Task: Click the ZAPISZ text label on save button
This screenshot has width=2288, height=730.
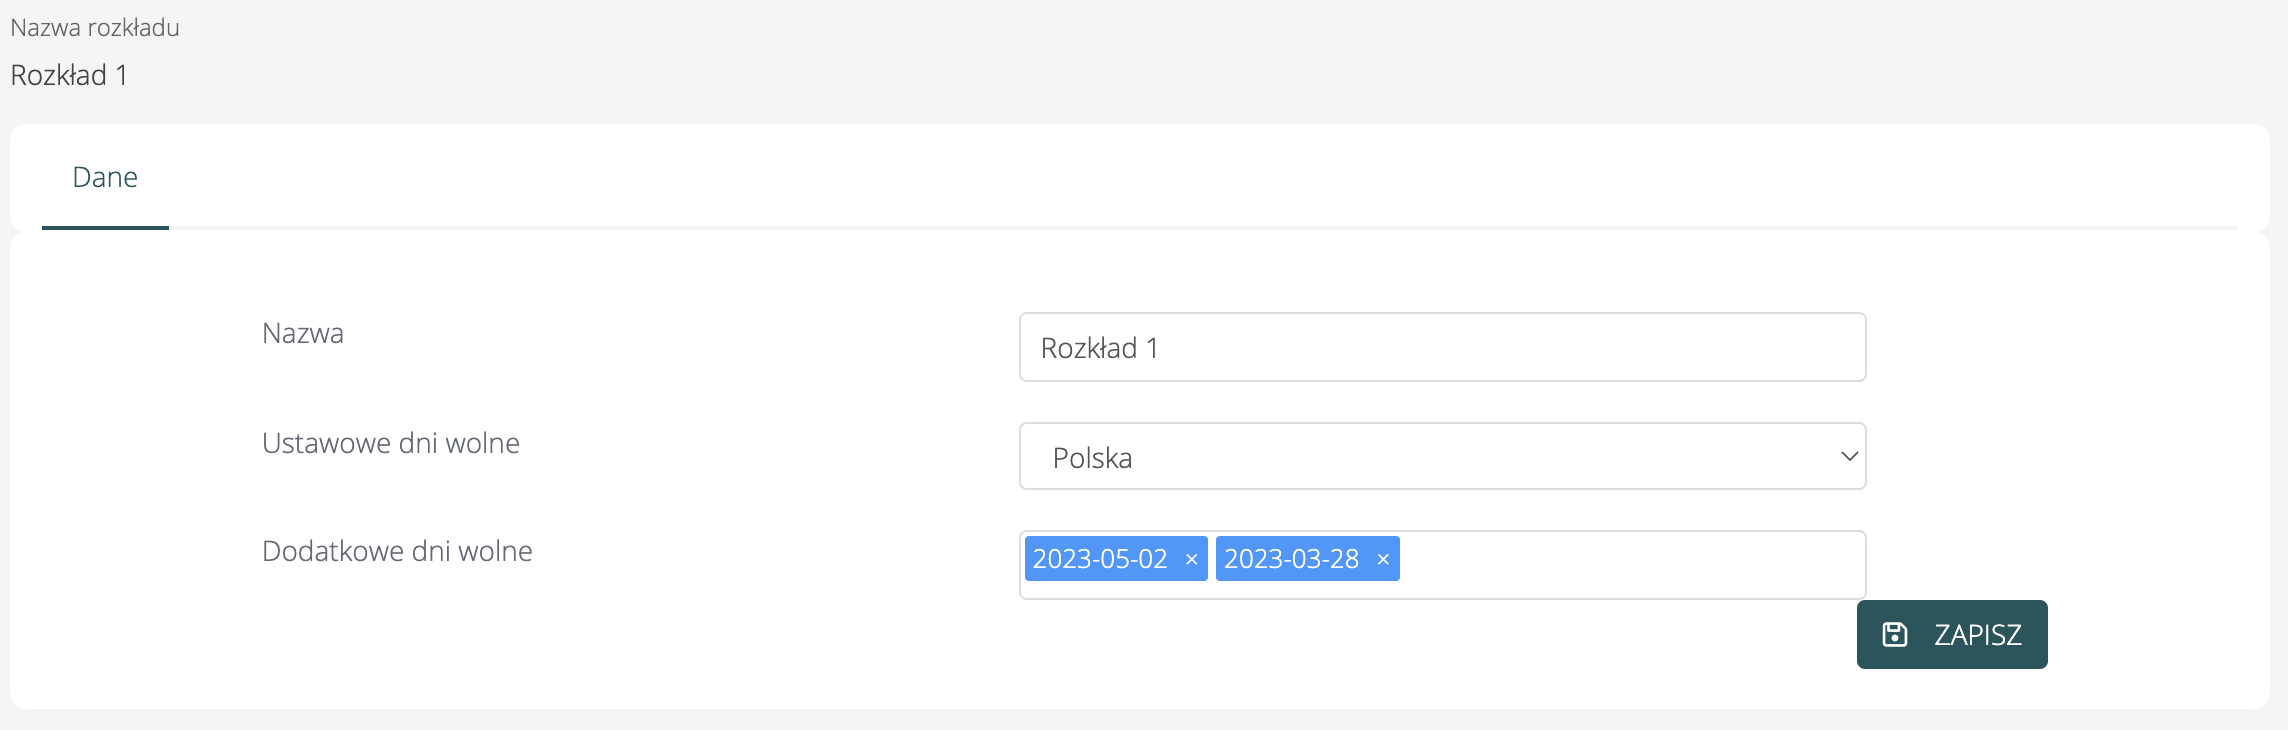Action: coord(1977,635)
